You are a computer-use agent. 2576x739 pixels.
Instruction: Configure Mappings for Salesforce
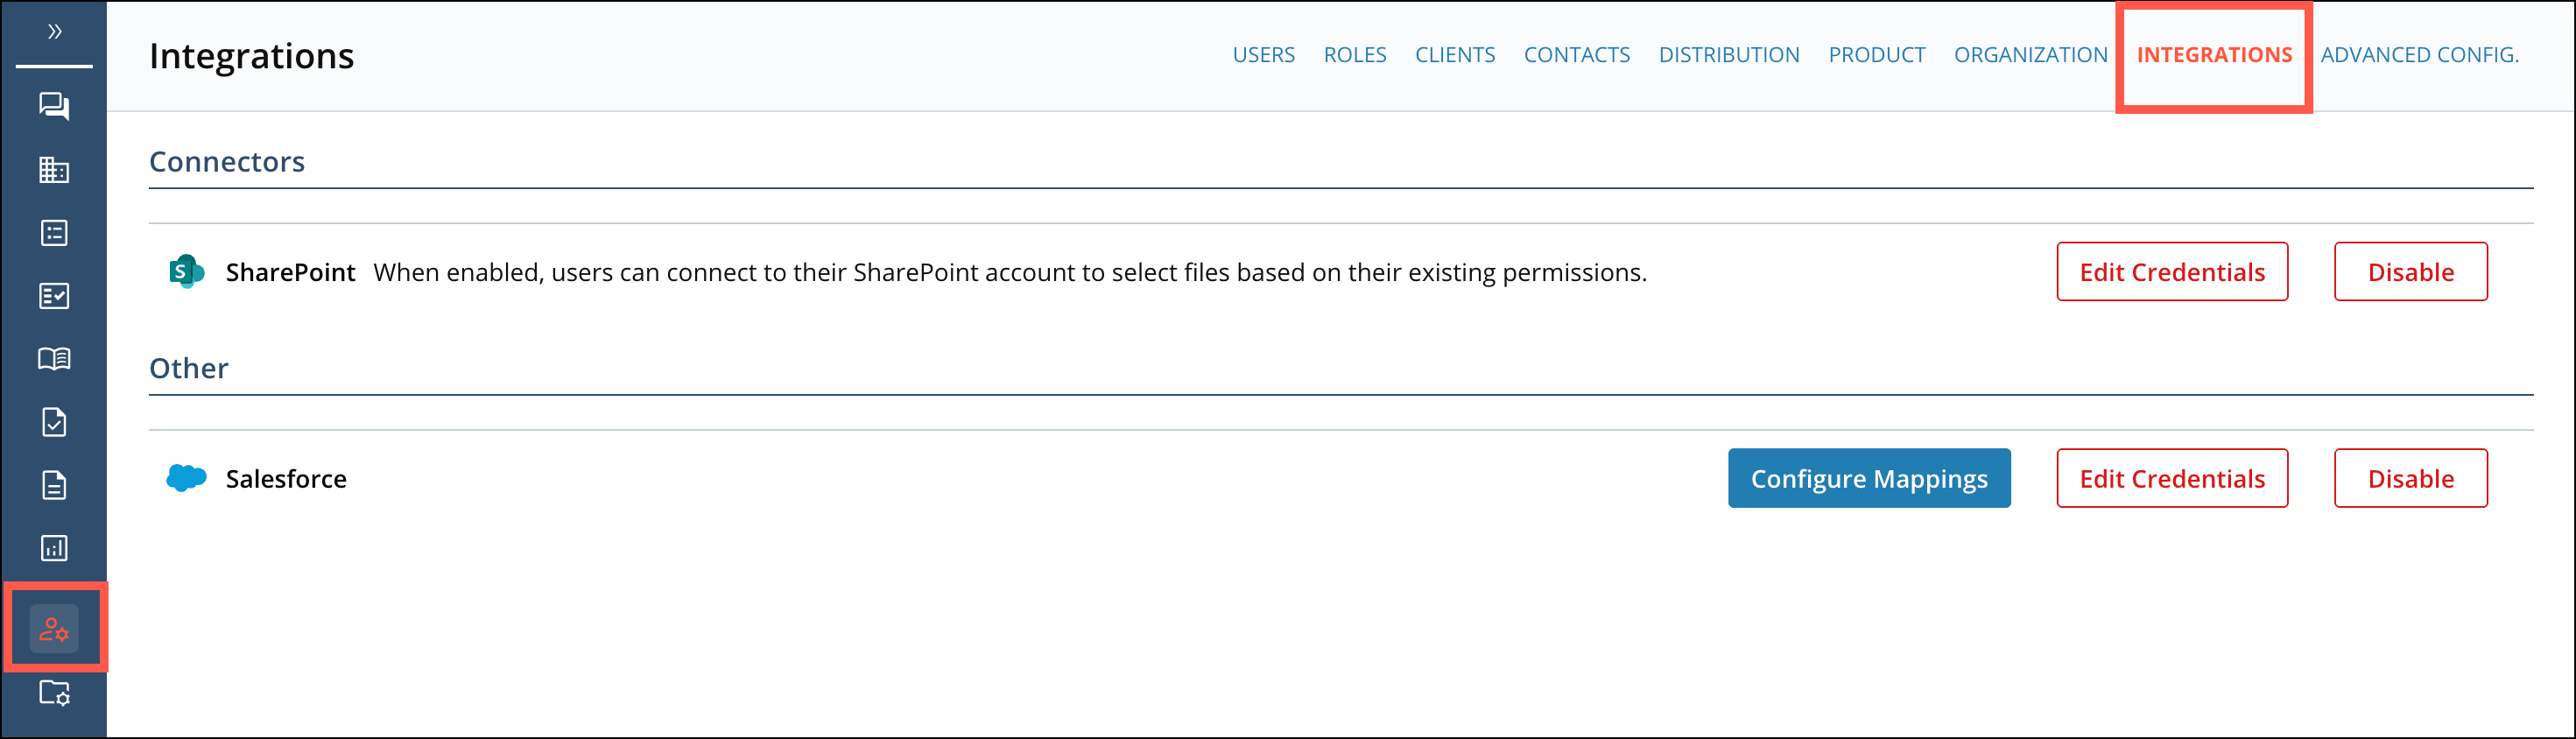(x=1869, y=478)
